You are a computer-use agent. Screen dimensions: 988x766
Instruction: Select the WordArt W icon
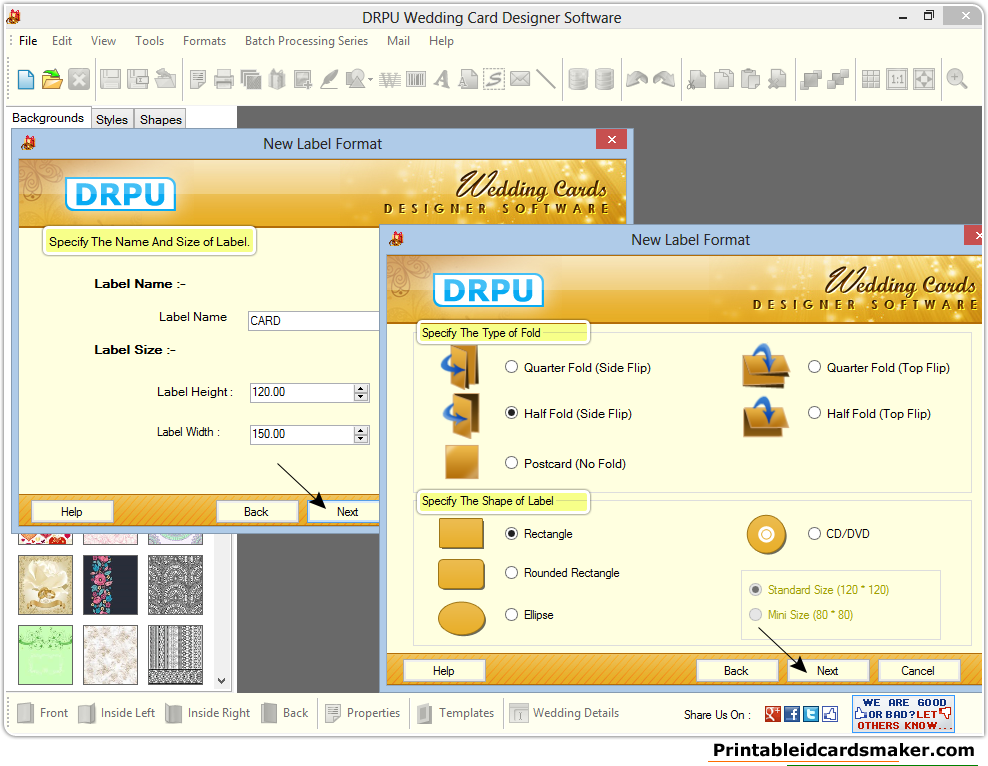(x=390, y=79)
